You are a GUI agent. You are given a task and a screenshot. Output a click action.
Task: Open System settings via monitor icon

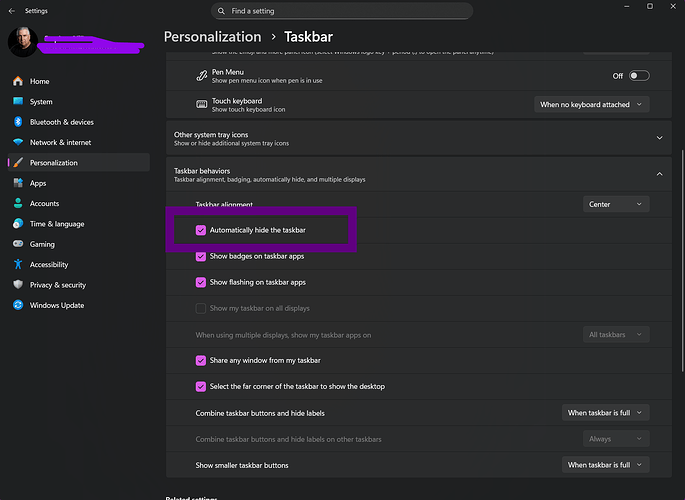[18, 101]
